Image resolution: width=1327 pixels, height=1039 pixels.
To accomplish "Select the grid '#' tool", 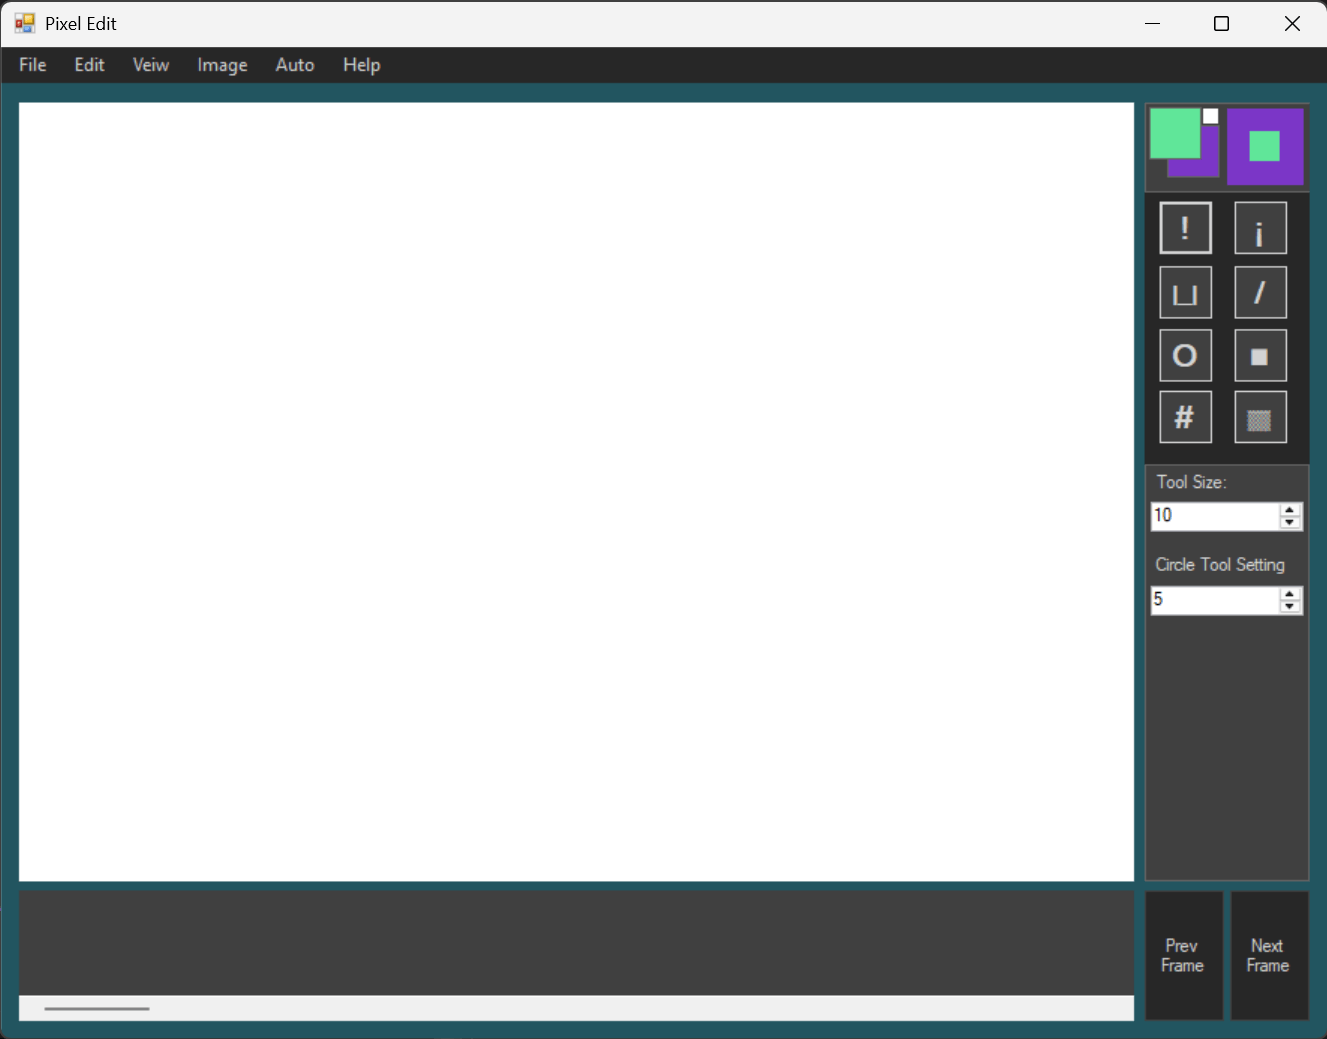I will pyautogui.click(x=1185, y=417).
